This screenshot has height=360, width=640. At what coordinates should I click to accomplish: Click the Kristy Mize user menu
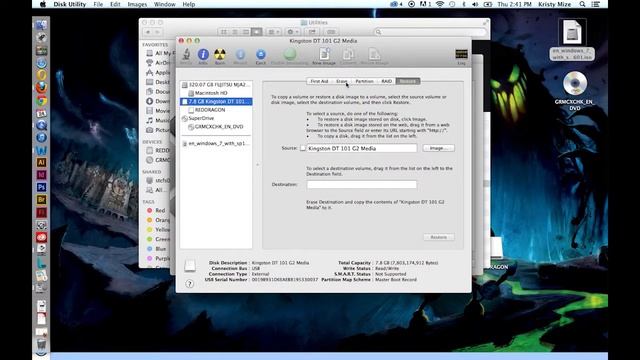[x=555, y=4]
